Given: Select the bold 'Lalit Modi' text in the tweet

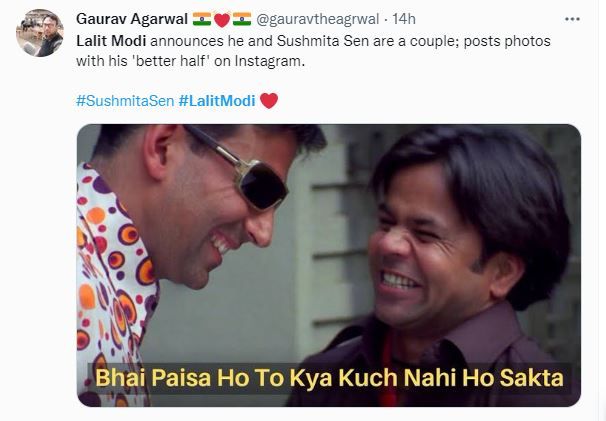Looking at the screenshot, I should (111, 41).
